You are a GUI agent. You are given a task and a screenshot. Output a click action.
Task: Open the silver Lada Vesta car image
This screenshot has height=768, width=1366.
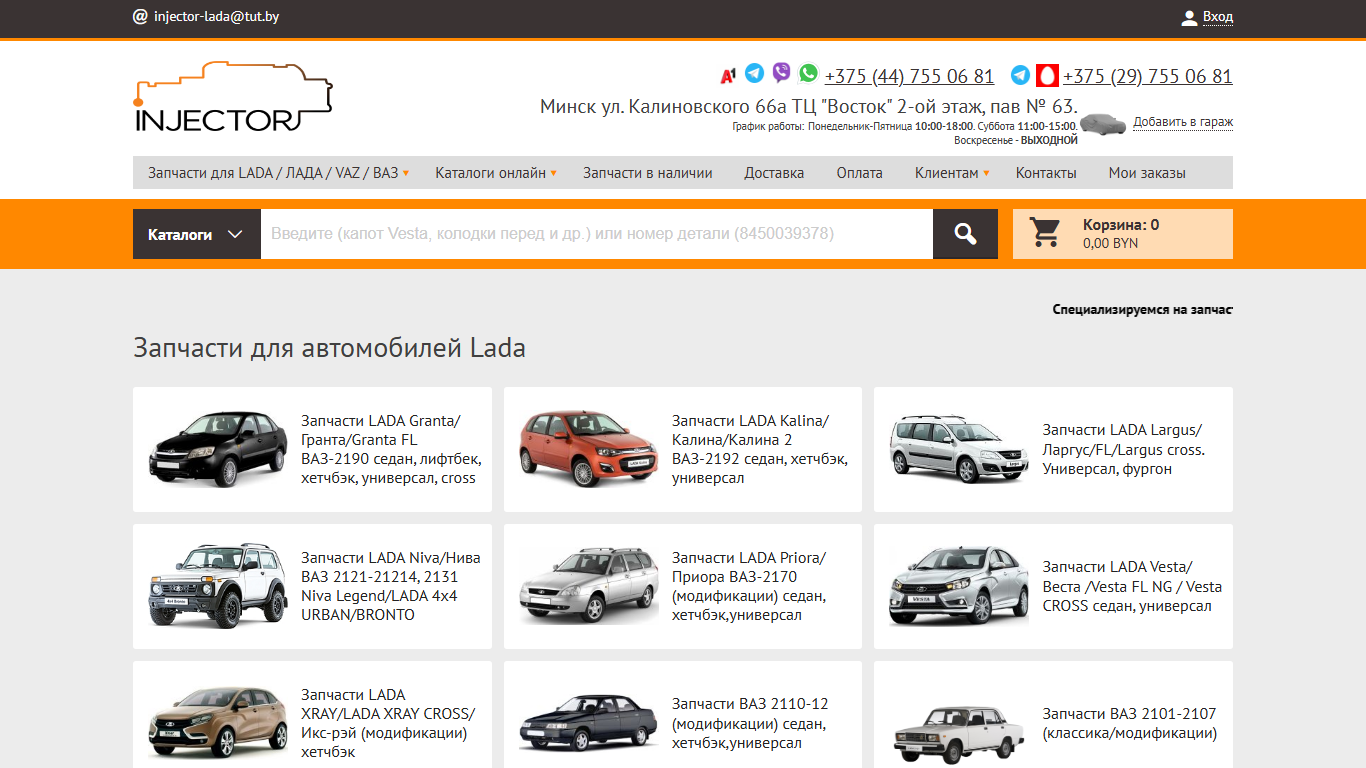point(960,586)
